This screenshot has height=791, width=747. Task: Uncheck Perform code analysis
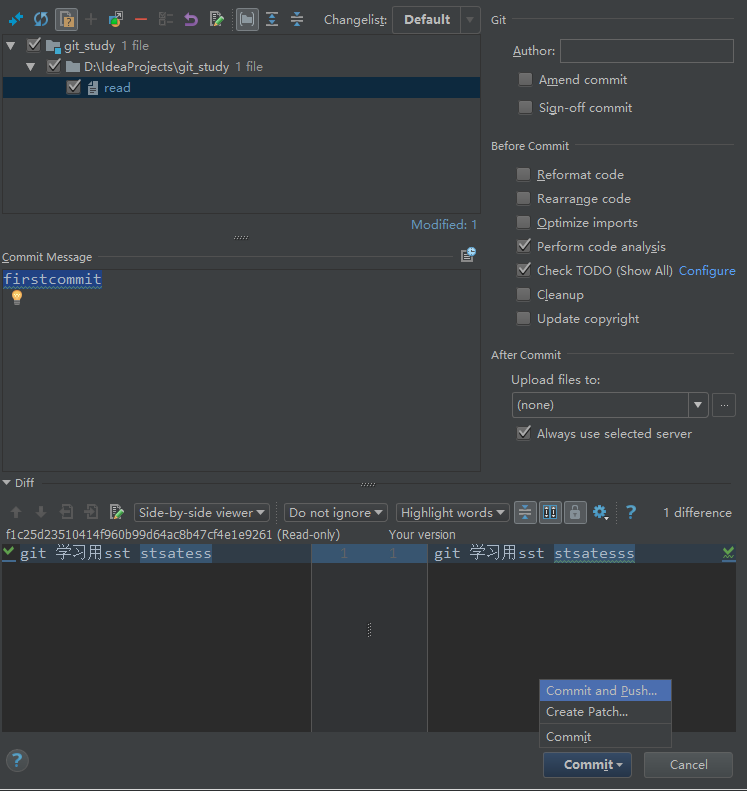point(524,246)
